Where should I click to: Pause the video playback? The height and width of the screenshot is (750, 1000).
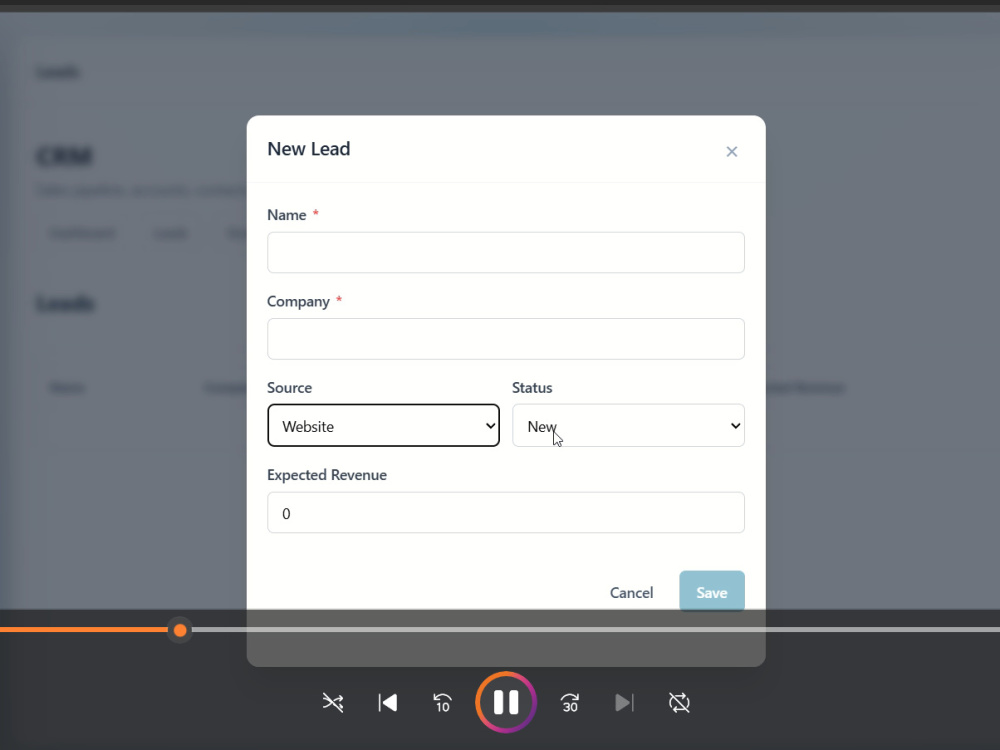[x=506, y=702]
